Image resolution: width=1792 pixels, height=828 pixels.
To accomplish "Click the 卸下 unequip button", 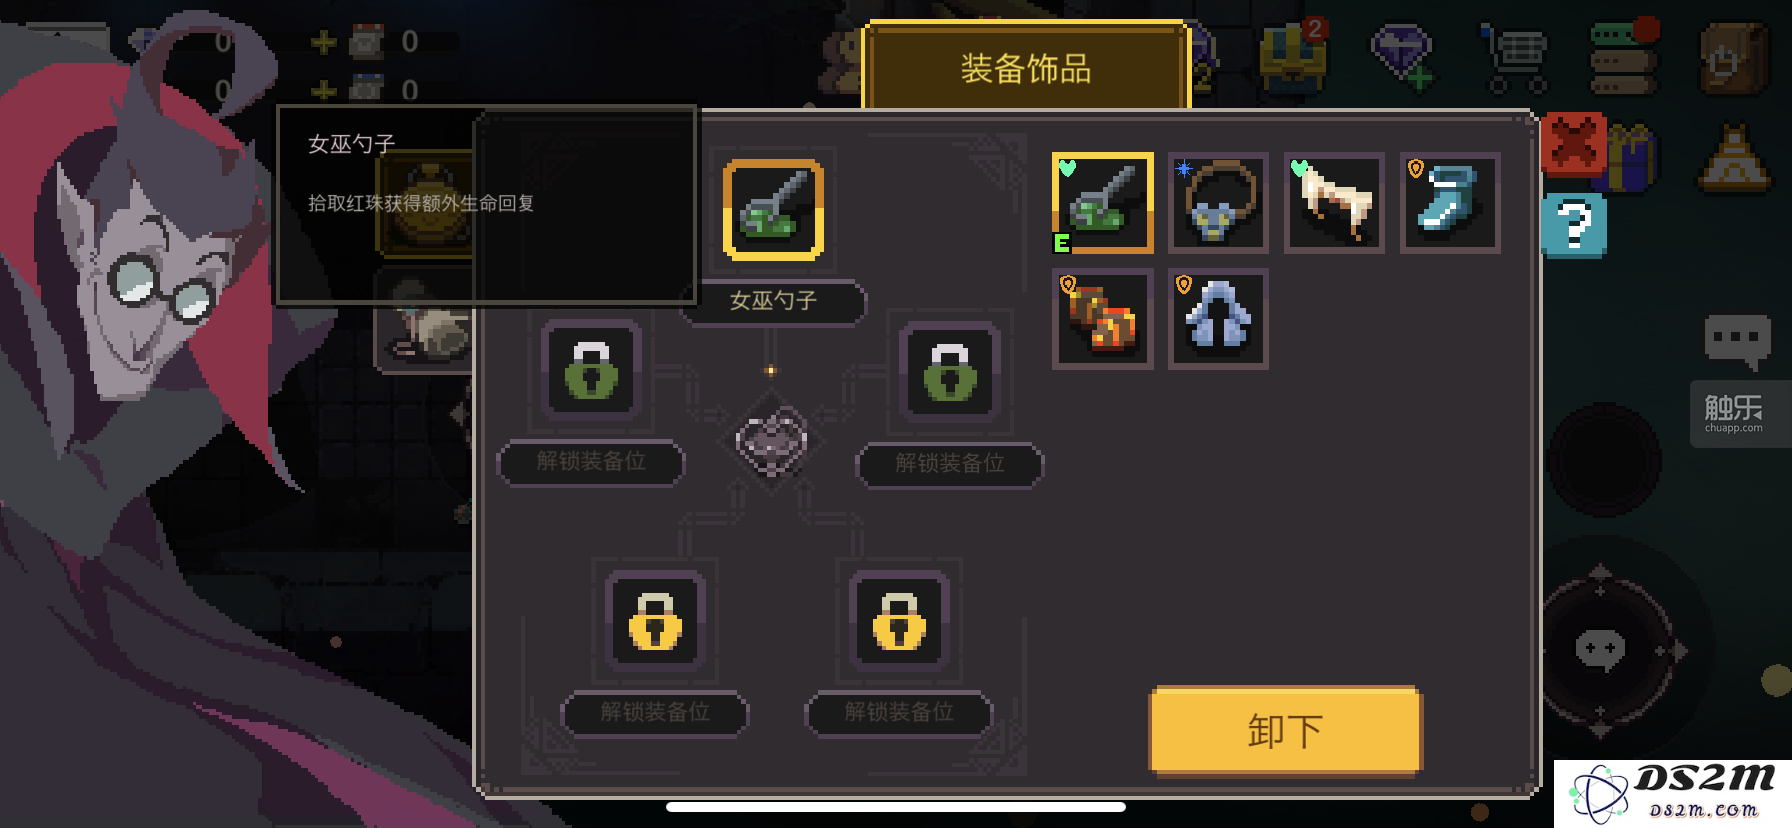I will click(1285, 731).
